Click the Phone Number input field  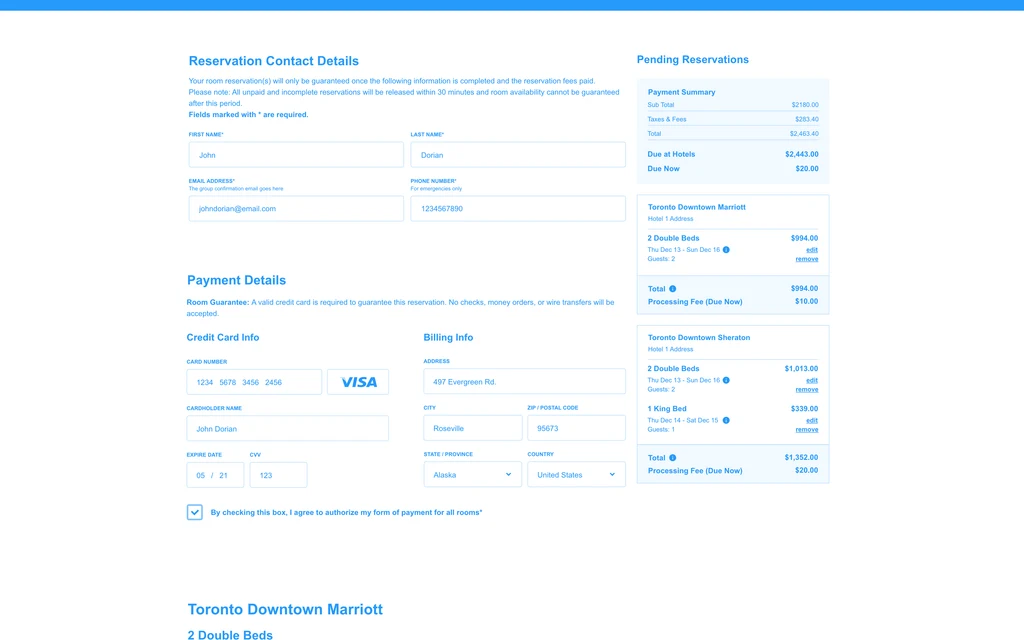pyautogui.click(x=518, y=208)
